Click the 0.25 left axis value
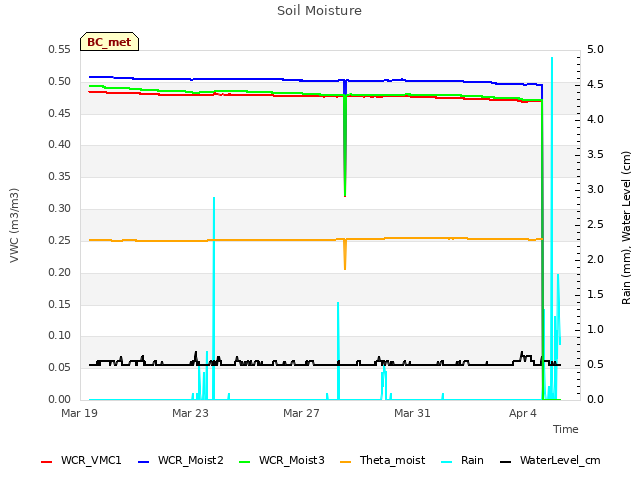Screen dimensions: 640x480 pos(59,240)
